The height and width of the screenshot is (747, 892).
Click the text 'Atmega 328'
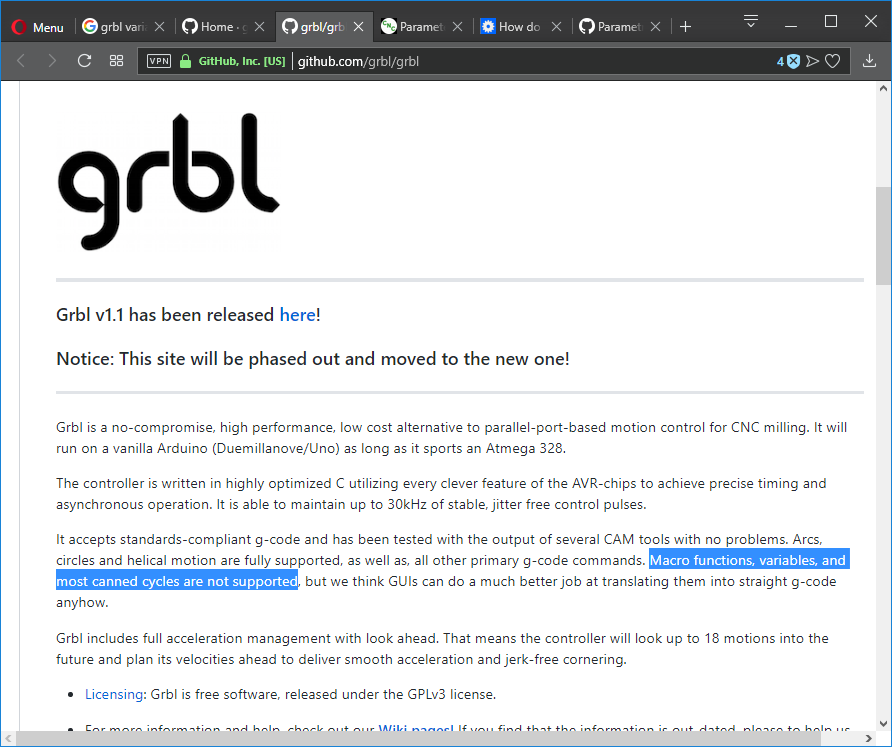(524, 448)
